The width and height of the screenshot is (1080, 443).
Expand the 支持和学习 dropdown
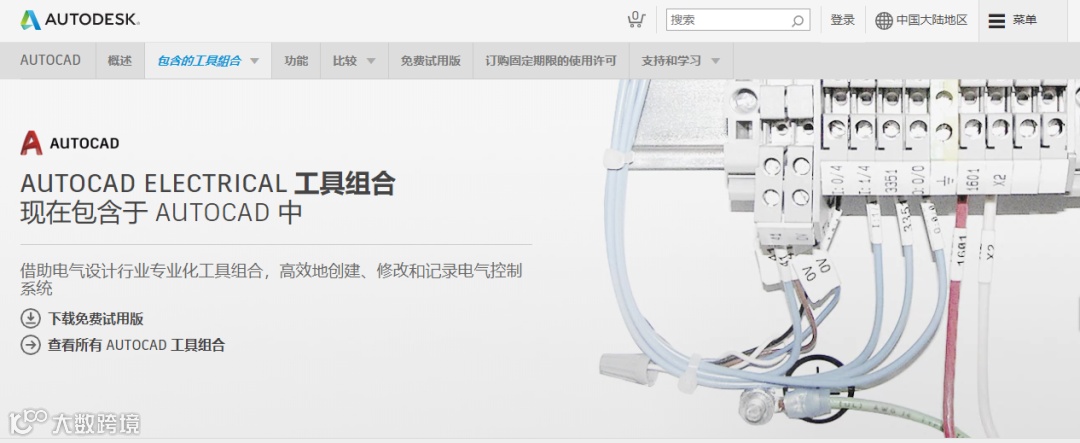pyautogui.click(x=681, y=61)
